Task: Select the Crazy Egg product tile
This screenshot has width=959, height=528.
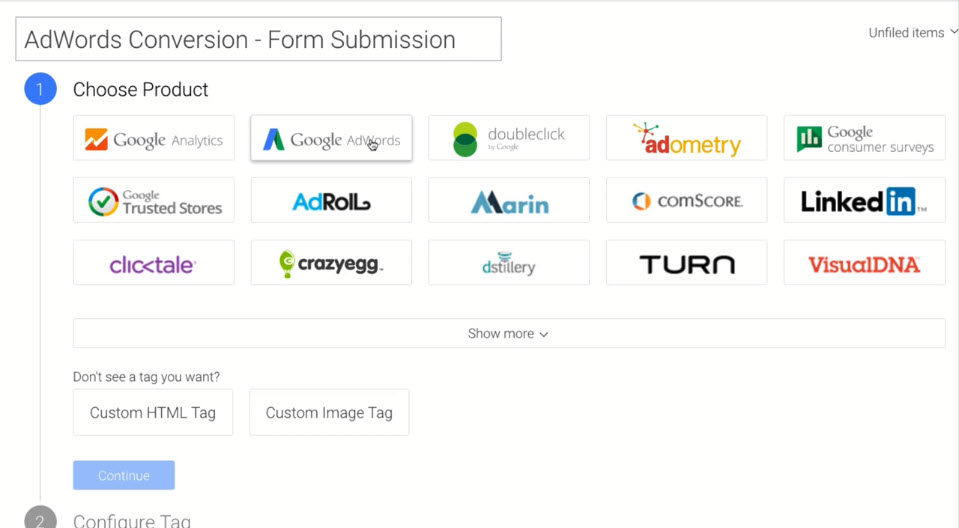Action: tap(331, 263)
